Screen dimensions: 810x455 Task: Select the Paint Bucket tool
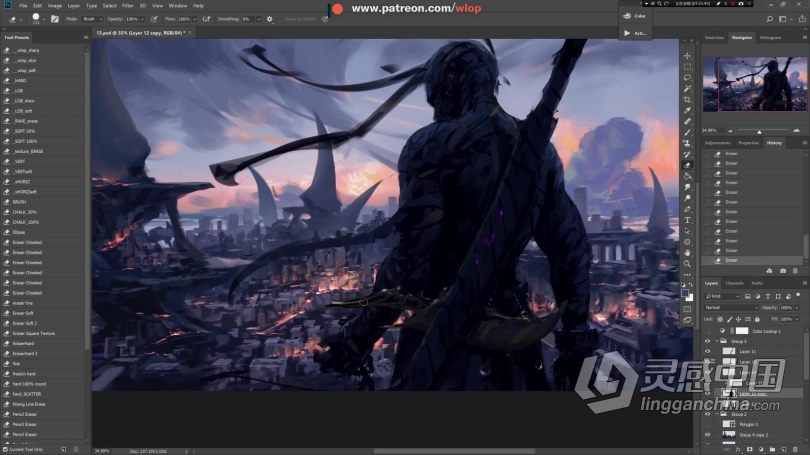687,176
